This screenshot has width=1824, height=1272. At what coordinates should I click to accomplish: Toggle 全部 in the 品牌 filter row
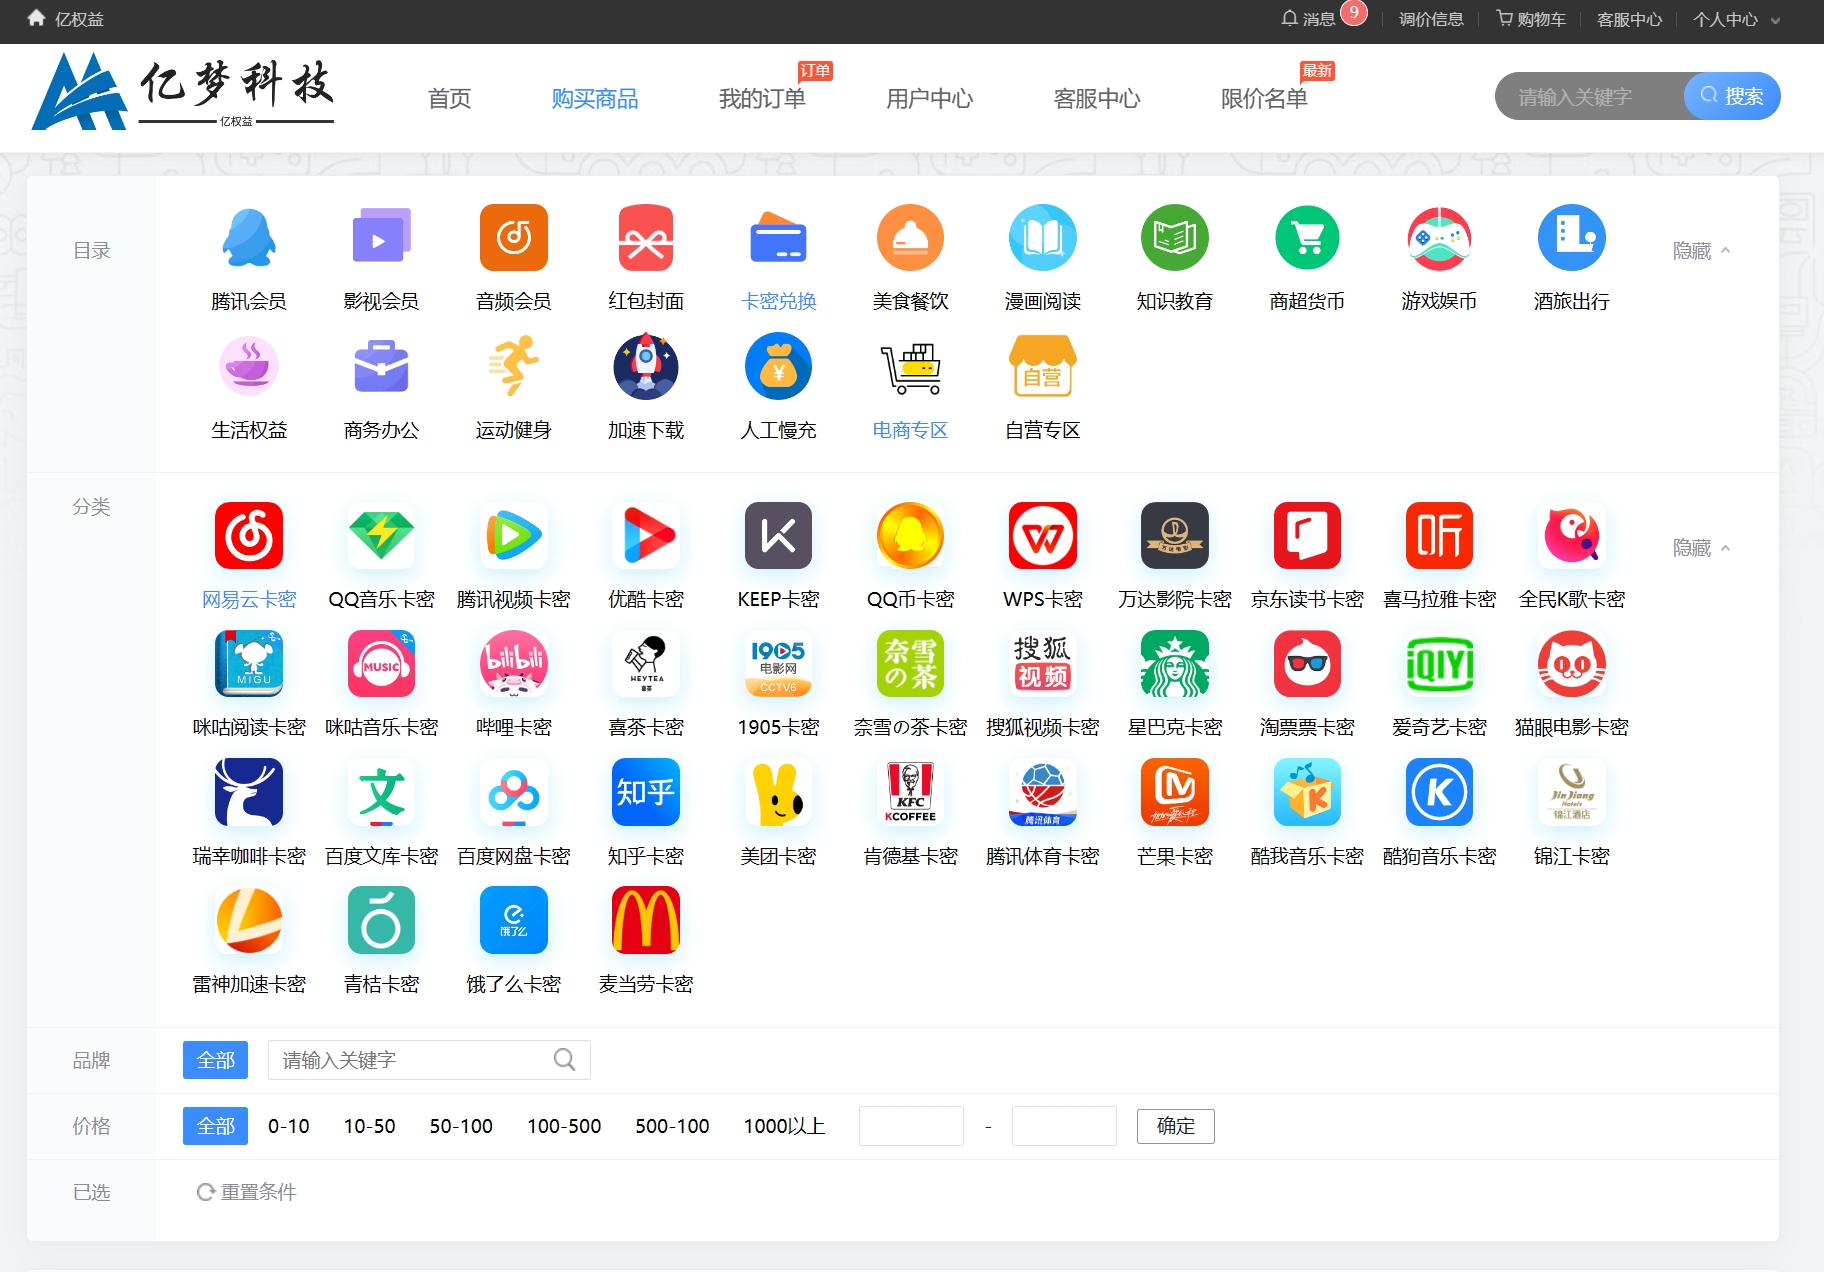pyautogui.click(x=215, y=1060)
